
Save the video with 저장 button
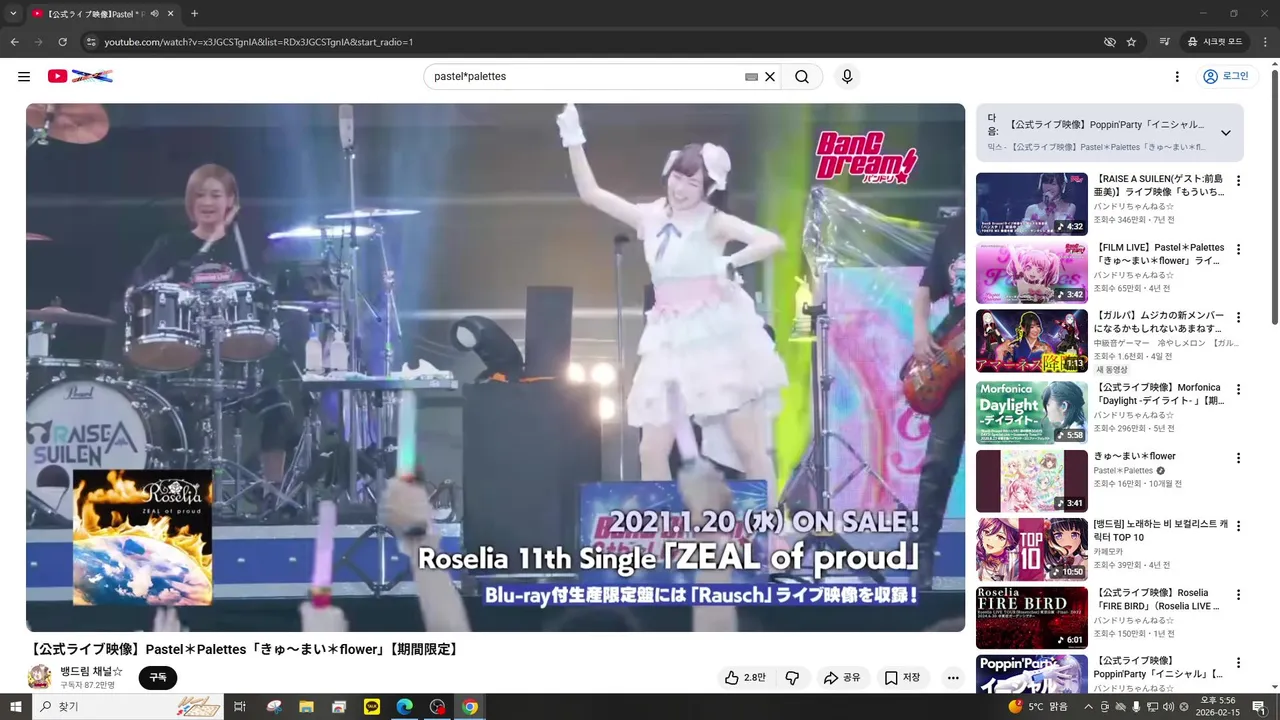point(902,678)
